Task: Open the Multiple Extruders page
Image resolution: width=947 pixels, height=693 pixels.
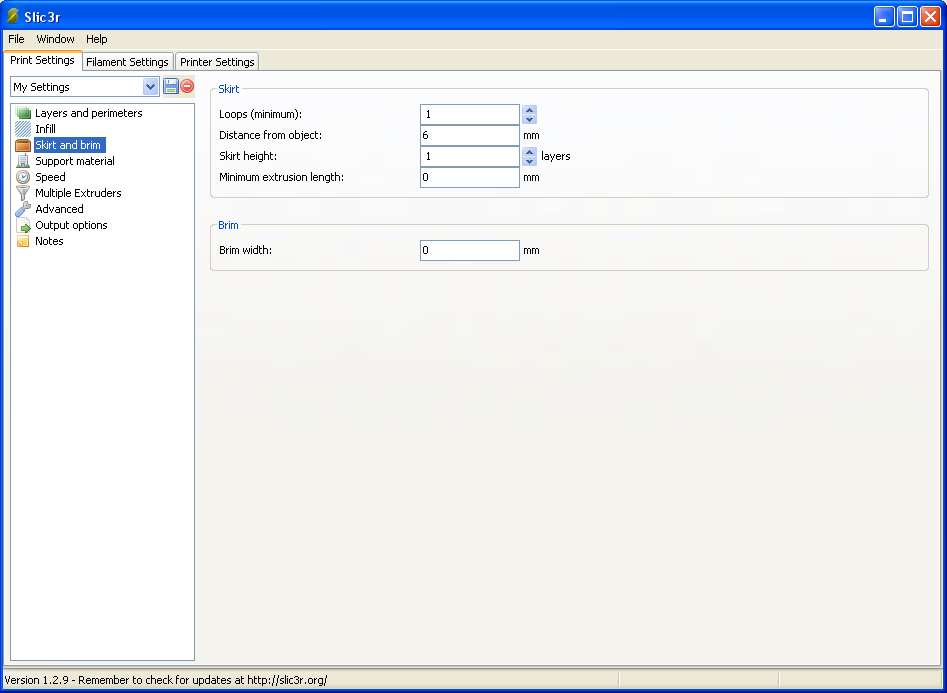Action: (x=79, y=193)
